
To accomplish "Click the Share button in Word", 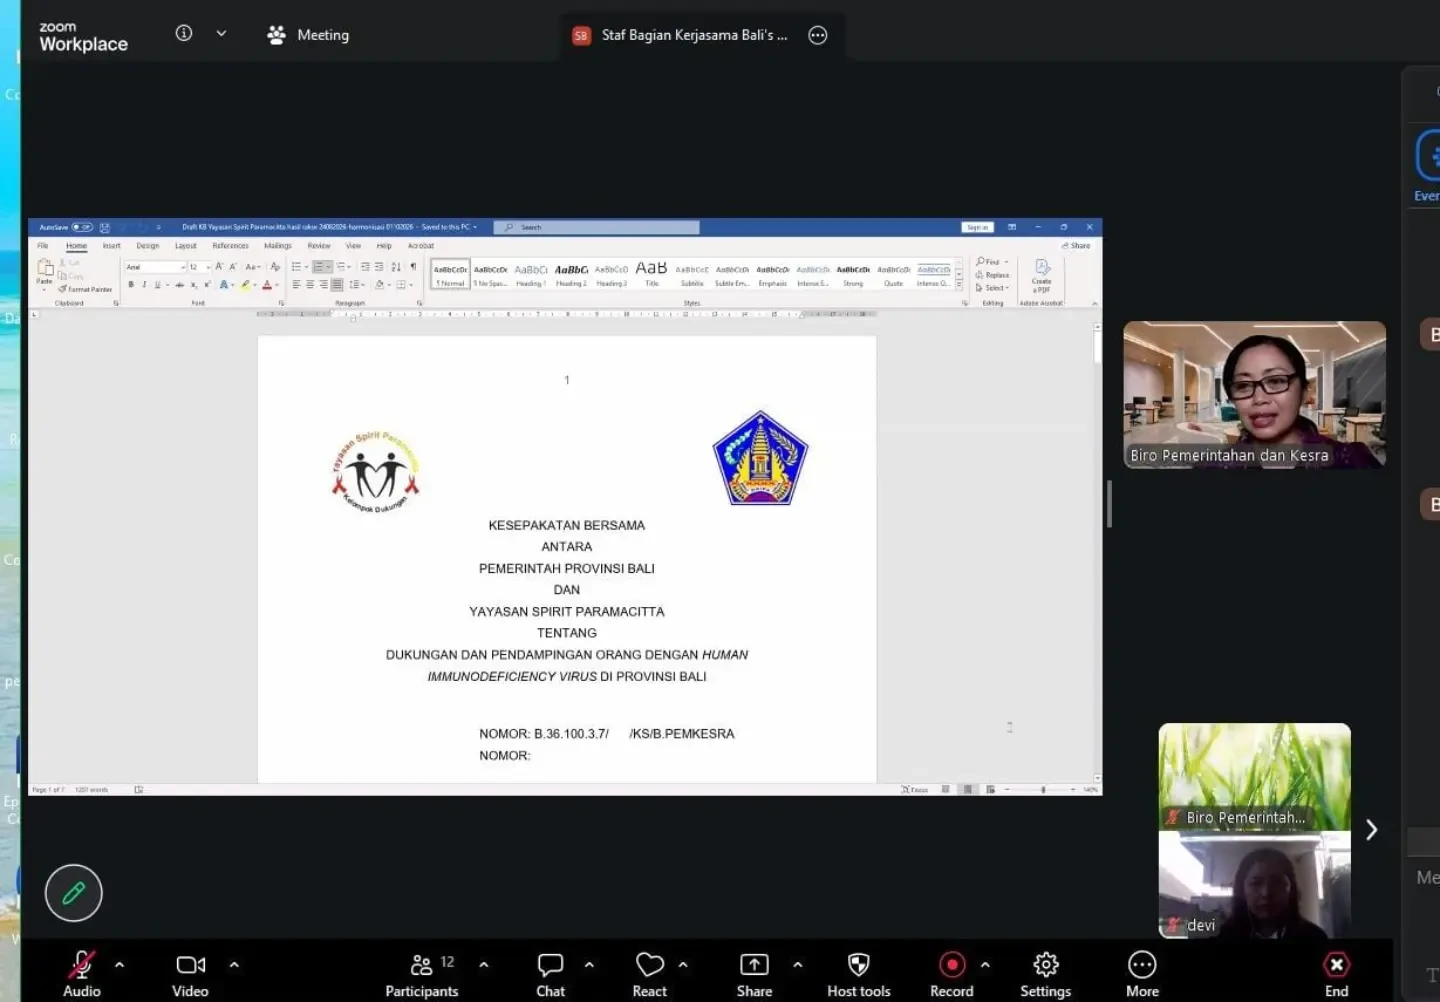I will [x=1076, y=246].
